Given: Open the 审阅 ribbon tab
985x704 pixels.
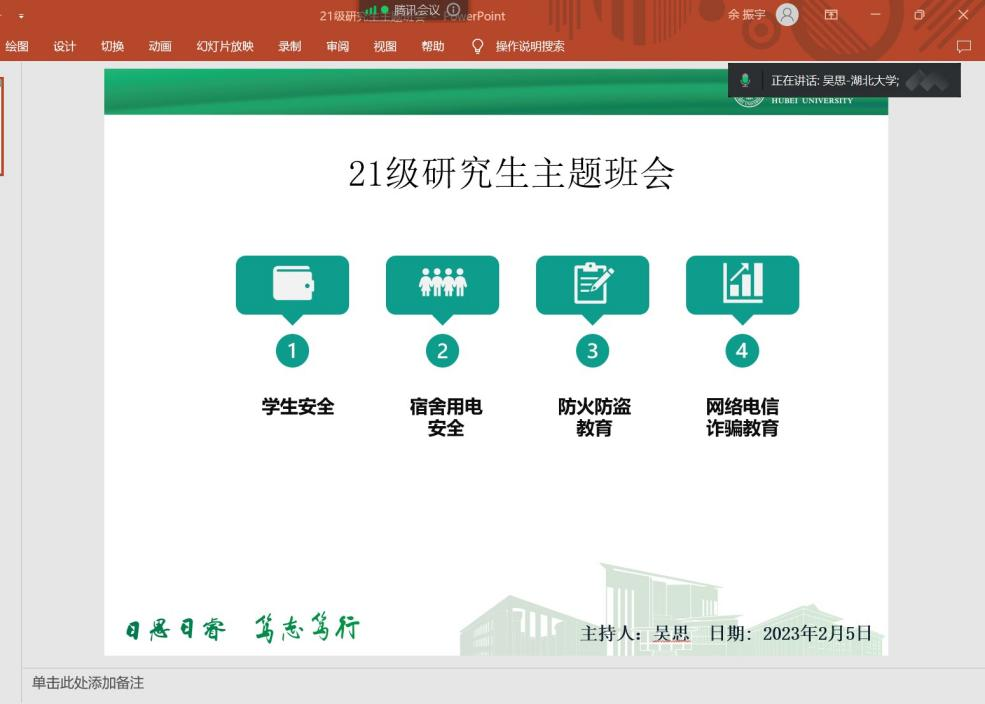Looking at the screenshot, I should tap(337, 46).
